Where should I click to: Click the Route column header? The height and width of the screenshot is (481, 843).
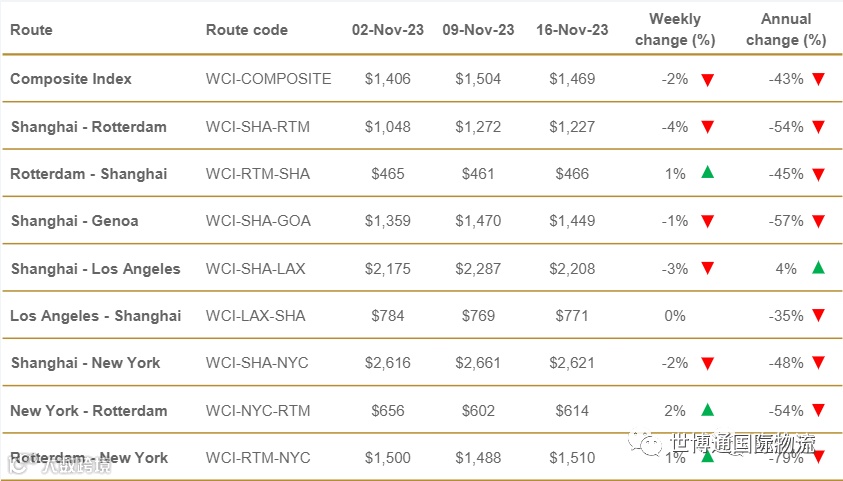coord(31,30)
